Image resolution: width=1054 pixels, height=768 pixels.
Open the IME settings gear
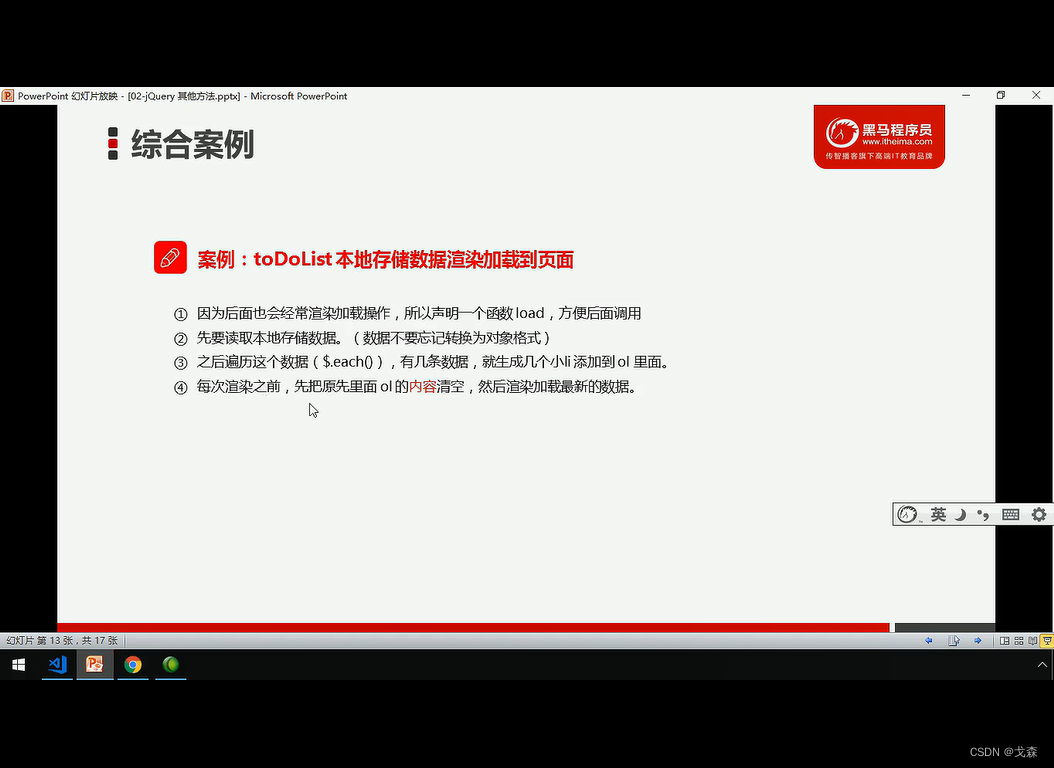click(1039, 515)
